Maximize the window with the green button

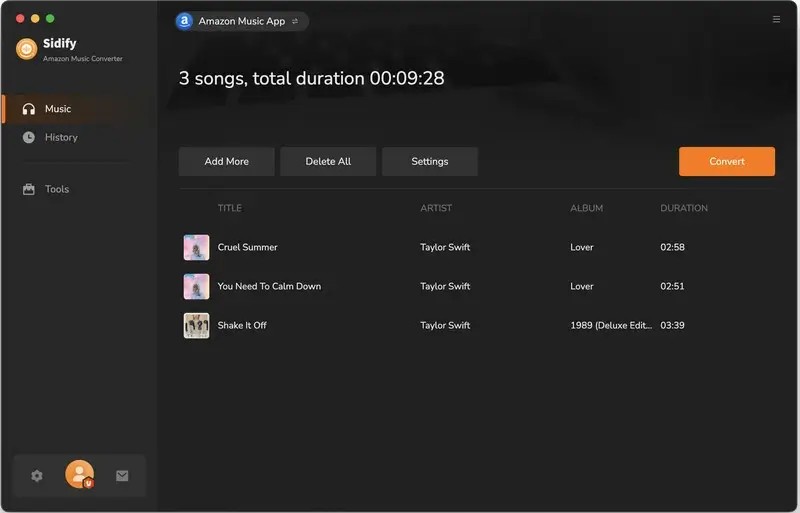(50, 18)
